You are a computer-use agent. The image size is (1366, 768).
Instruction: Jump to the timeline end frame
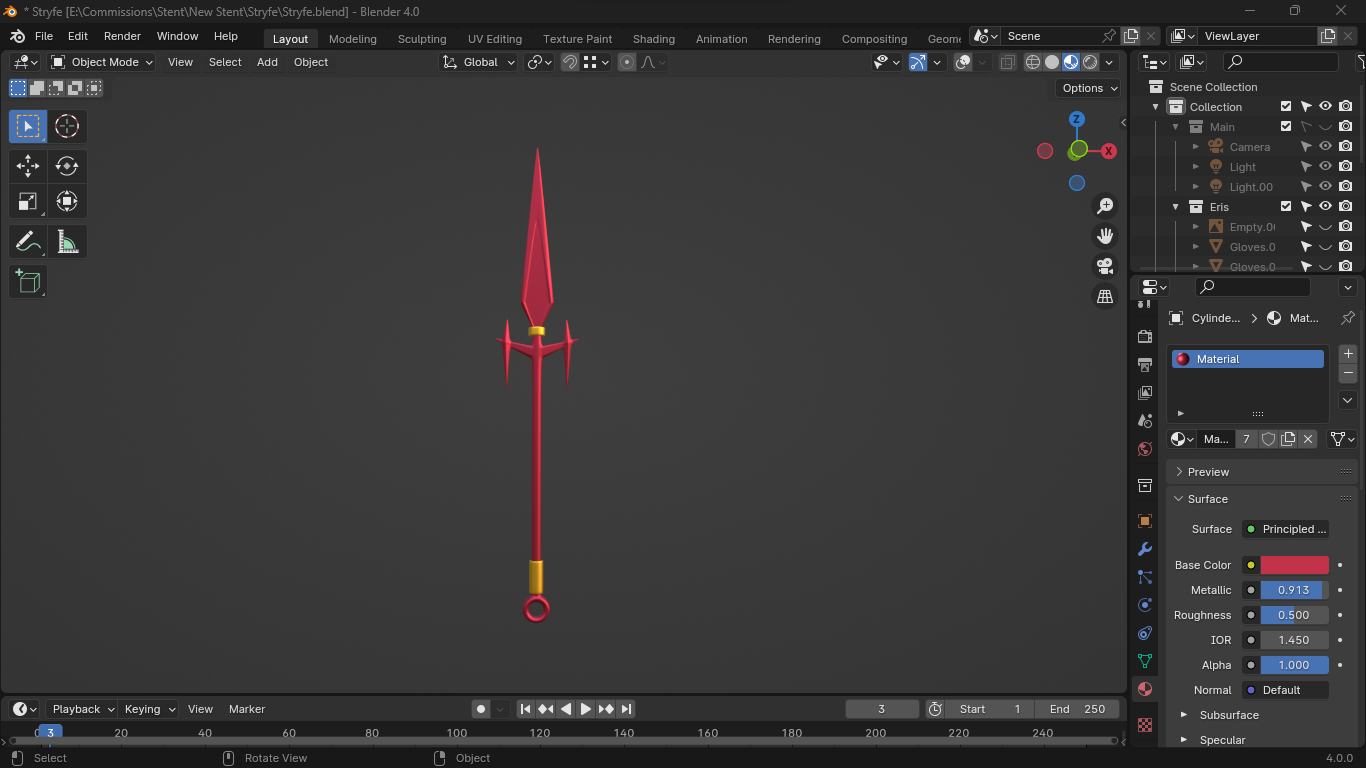(626, 709)
